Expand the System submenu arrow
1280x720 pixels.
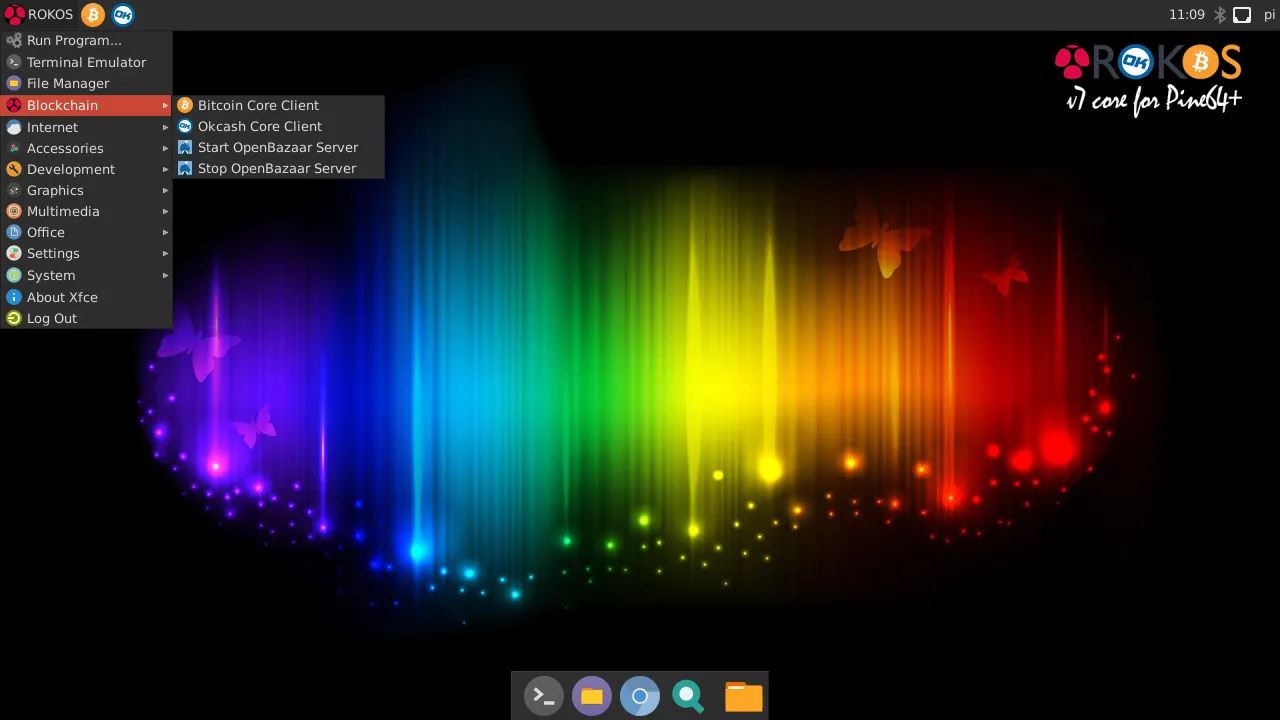click(165, 275)
